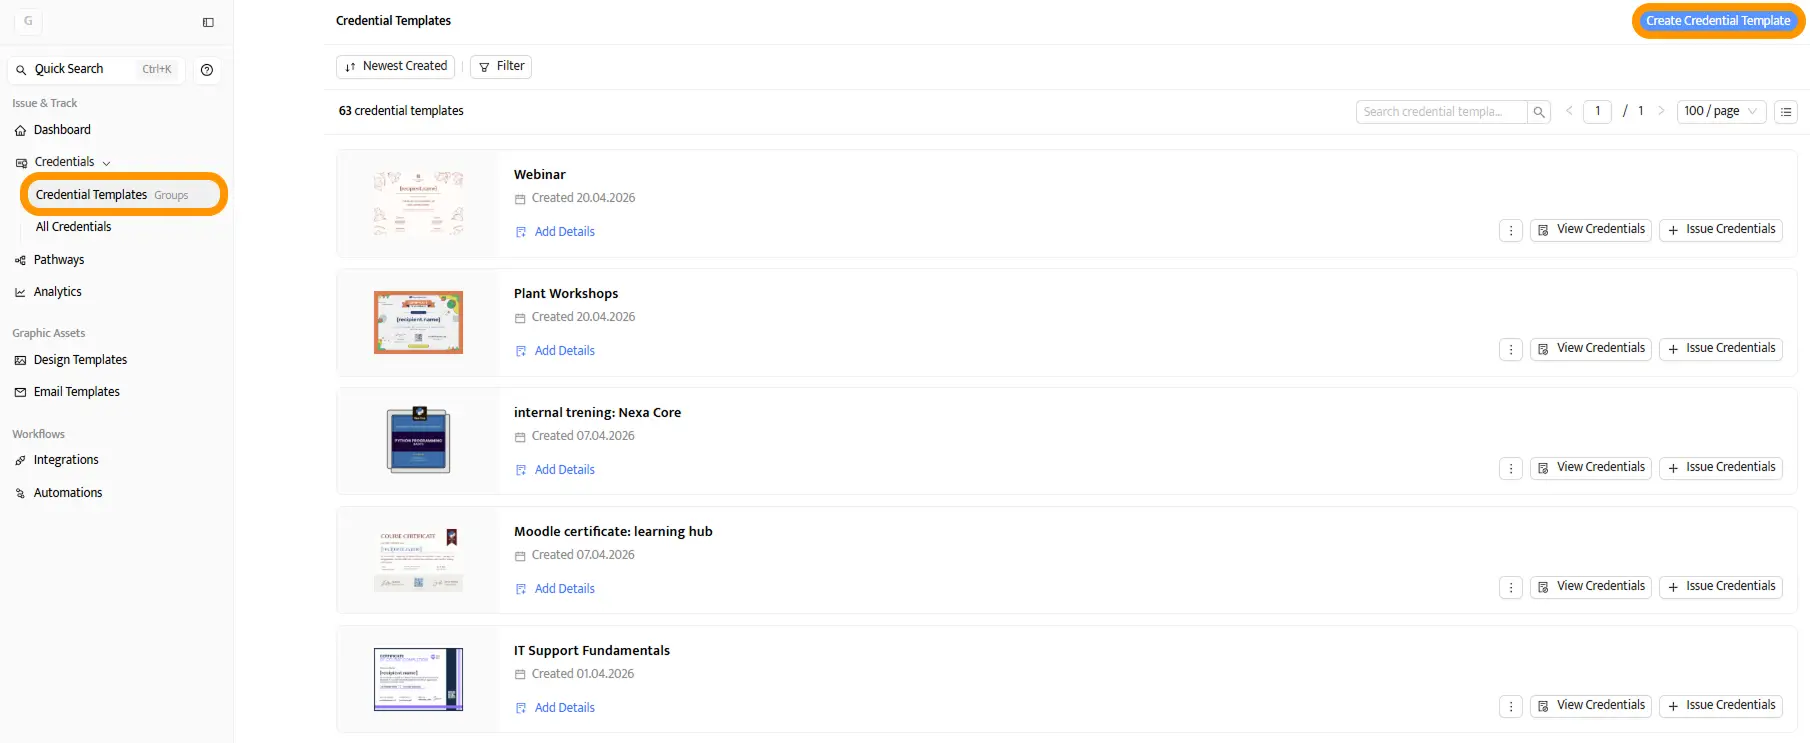This screenshot has height=743, width=1810.
Task: Open Moodle certificate: learning hub title
Action: [x=613, y=532]
